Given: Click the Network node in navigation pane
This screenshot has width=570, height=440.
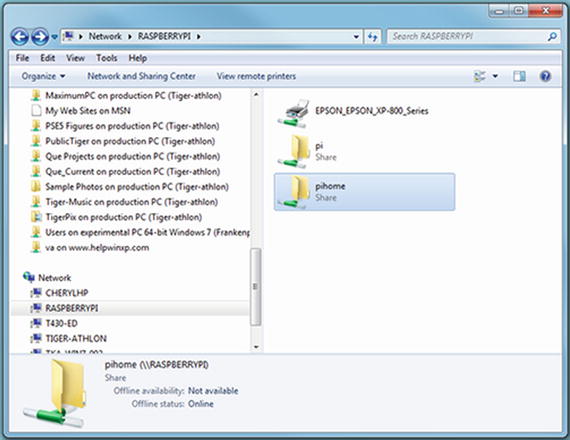Looking at the screenshot, I should [x=55, y=278].
